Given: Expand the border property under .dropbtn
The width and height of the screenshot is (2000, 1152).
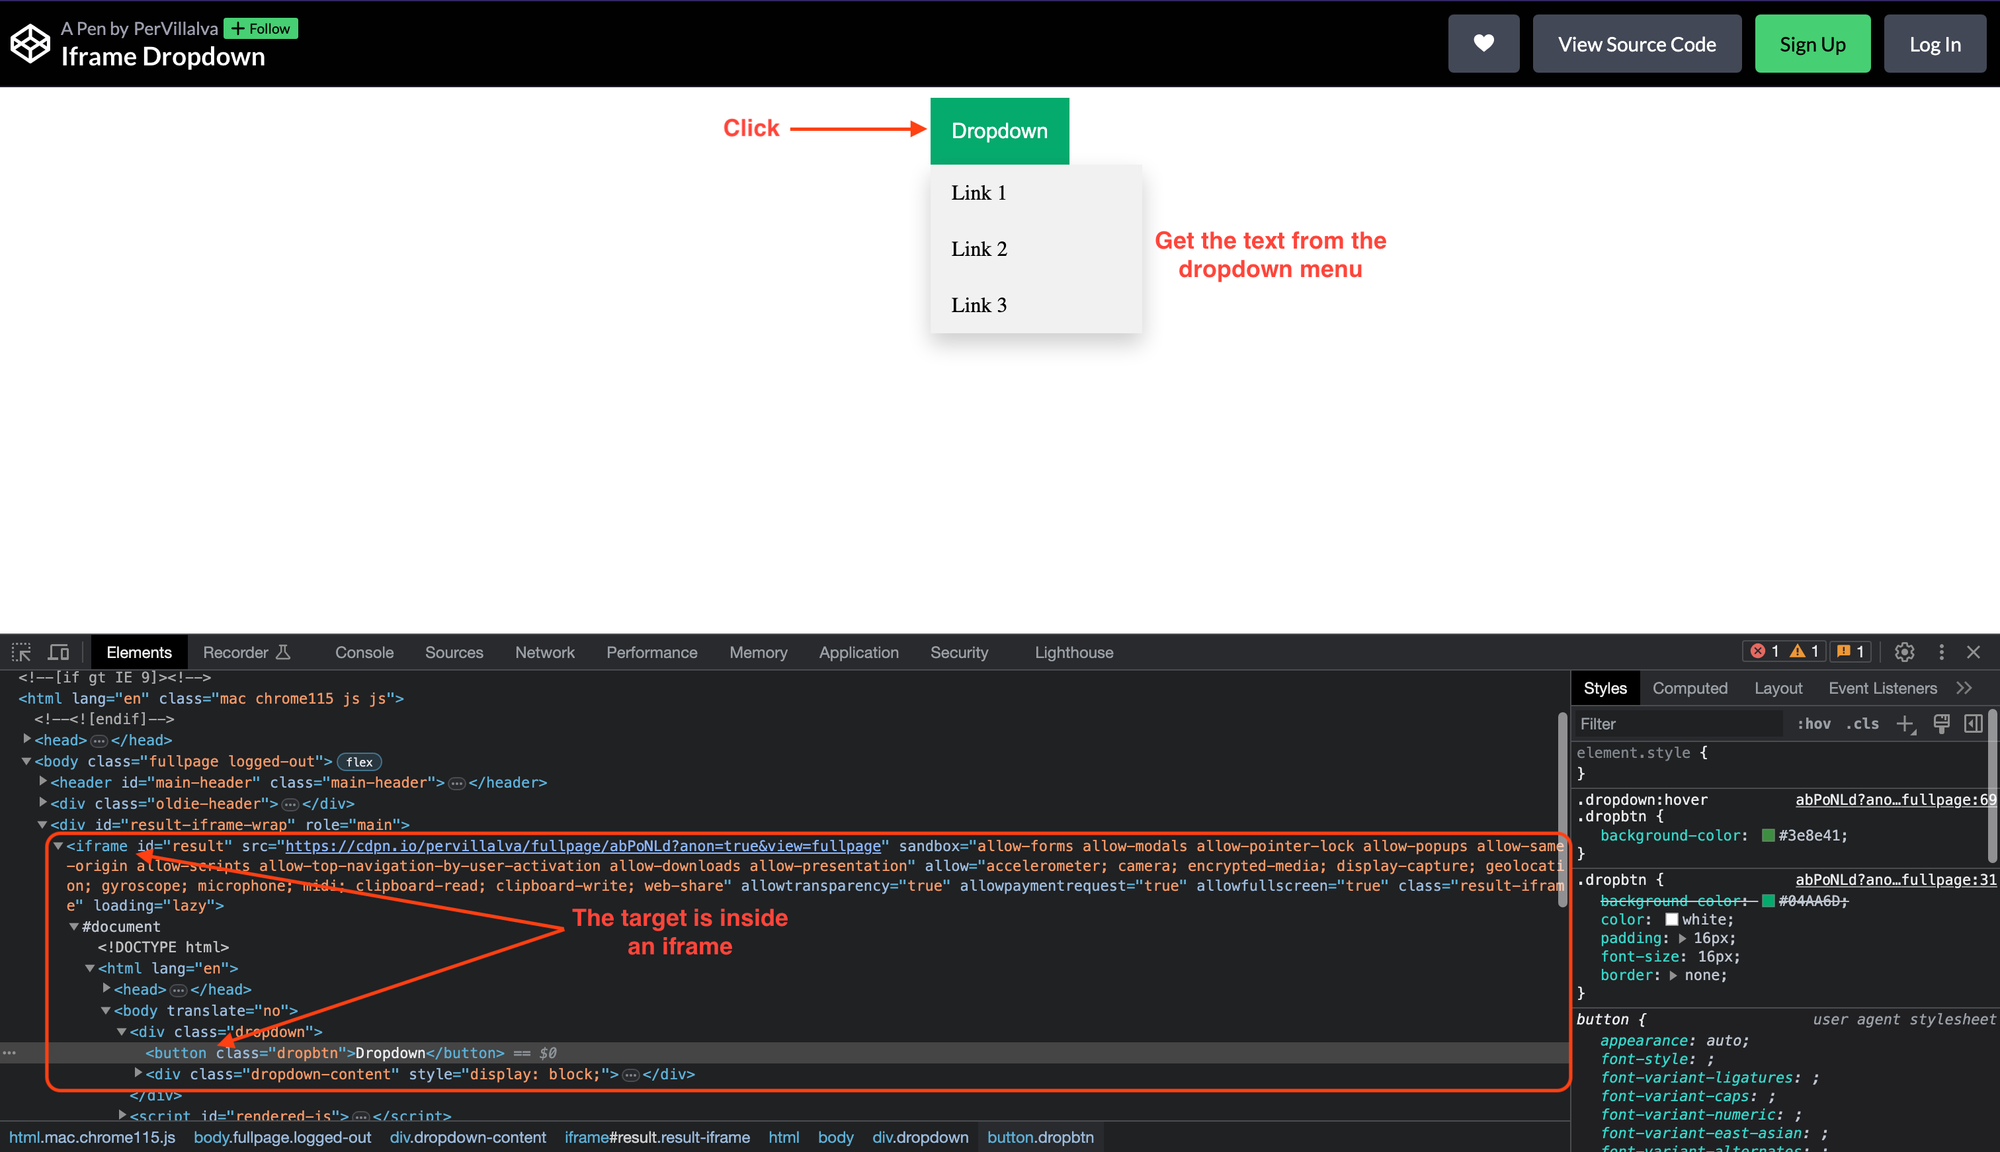Looking at the screenshot, I should [x=1674, y=975].
